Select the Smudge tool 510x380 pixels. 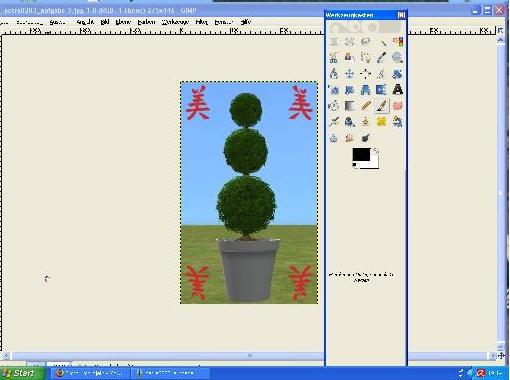coord(349,138)
